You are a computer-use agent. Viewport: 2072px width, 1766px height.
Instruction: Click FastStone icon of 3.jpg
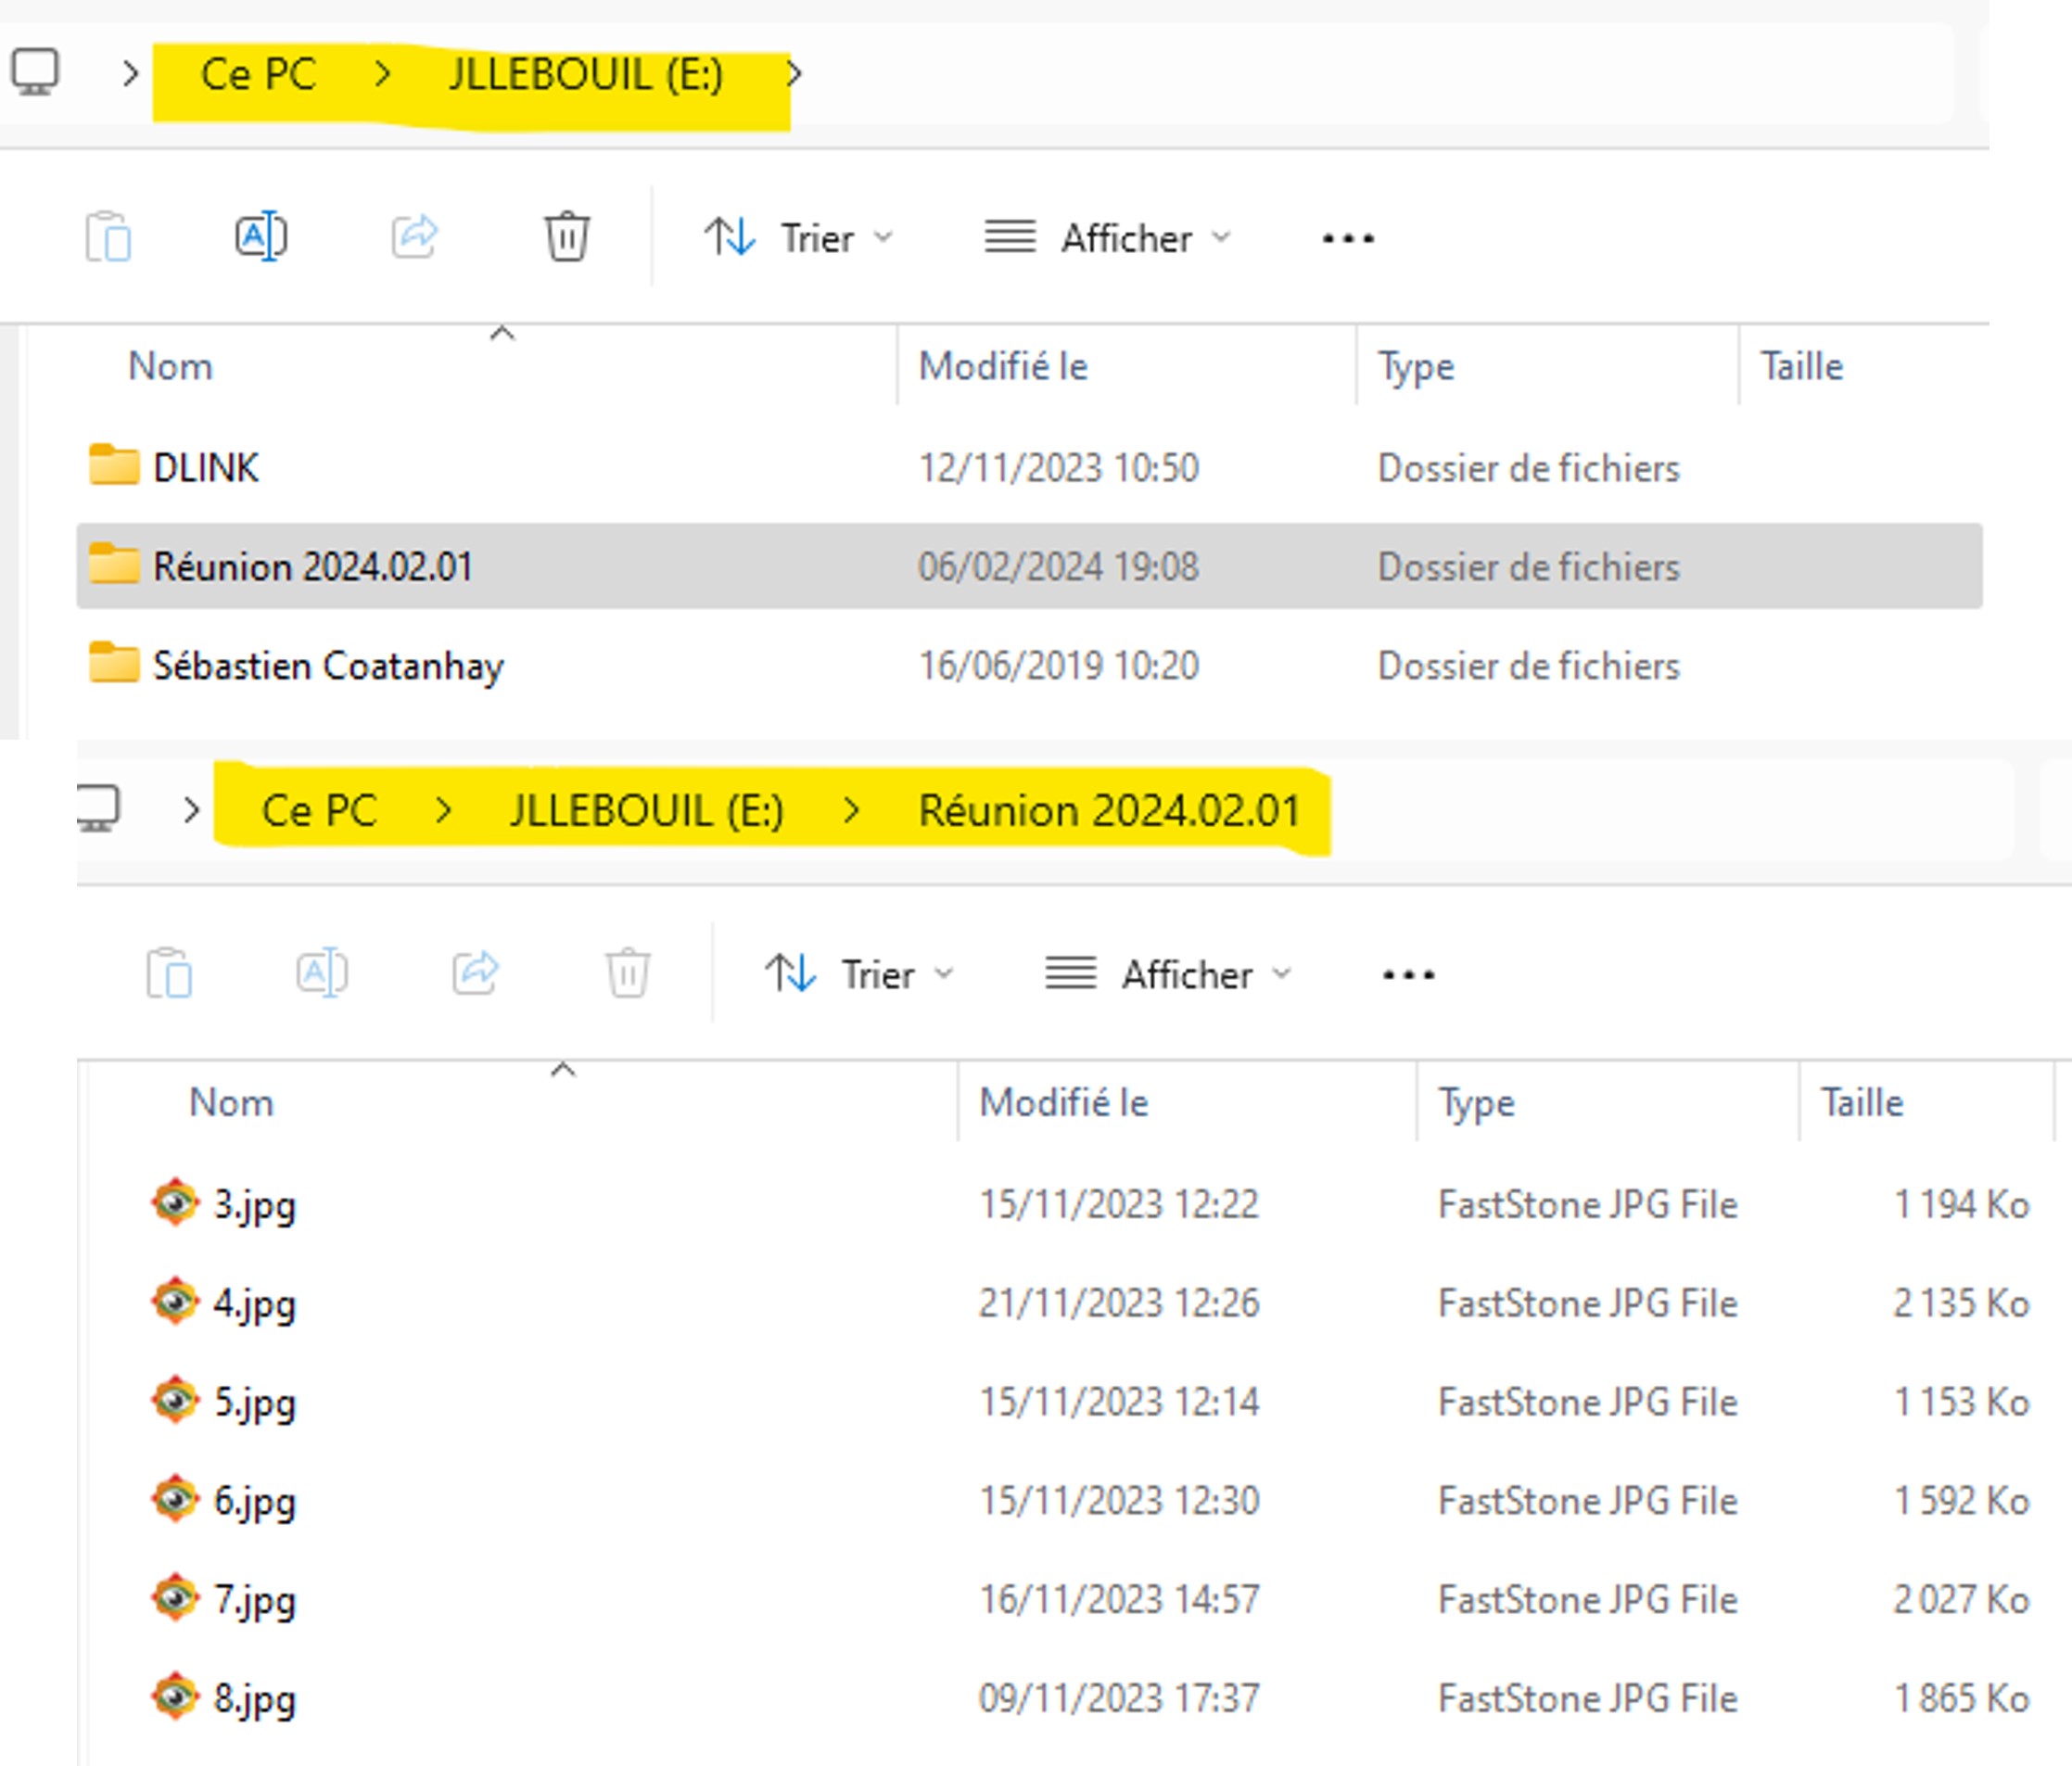175,1201
